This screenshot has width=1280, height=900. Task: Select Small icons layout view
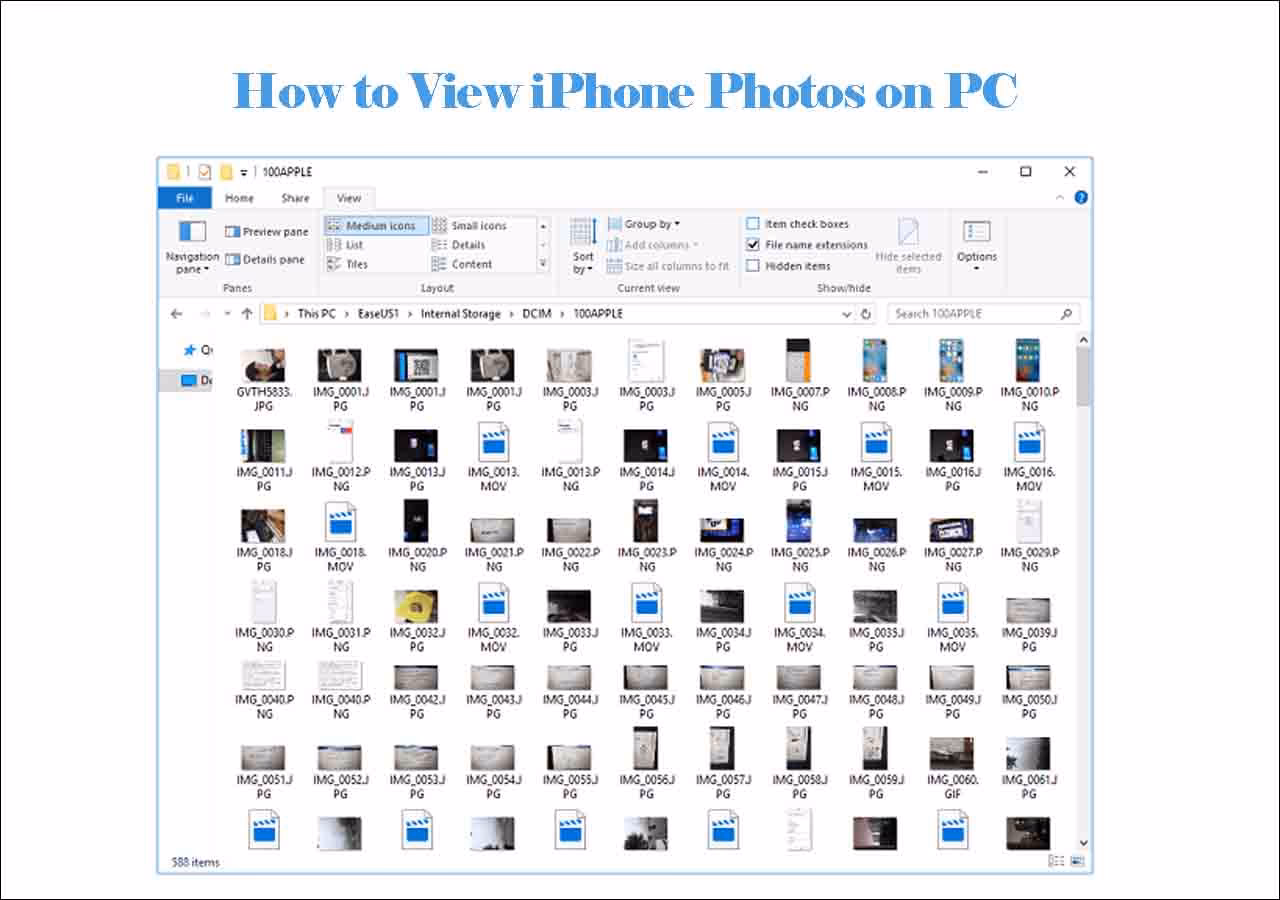[480, 225]
